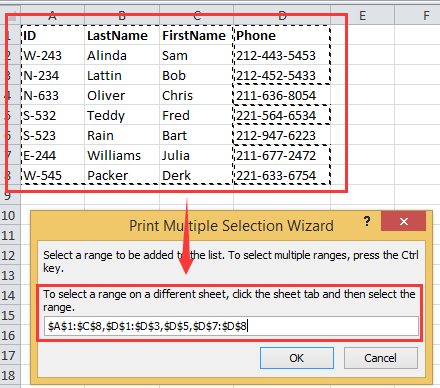Select phone cell 211-636-8054
Screen dimensions: 440x388
282,95
